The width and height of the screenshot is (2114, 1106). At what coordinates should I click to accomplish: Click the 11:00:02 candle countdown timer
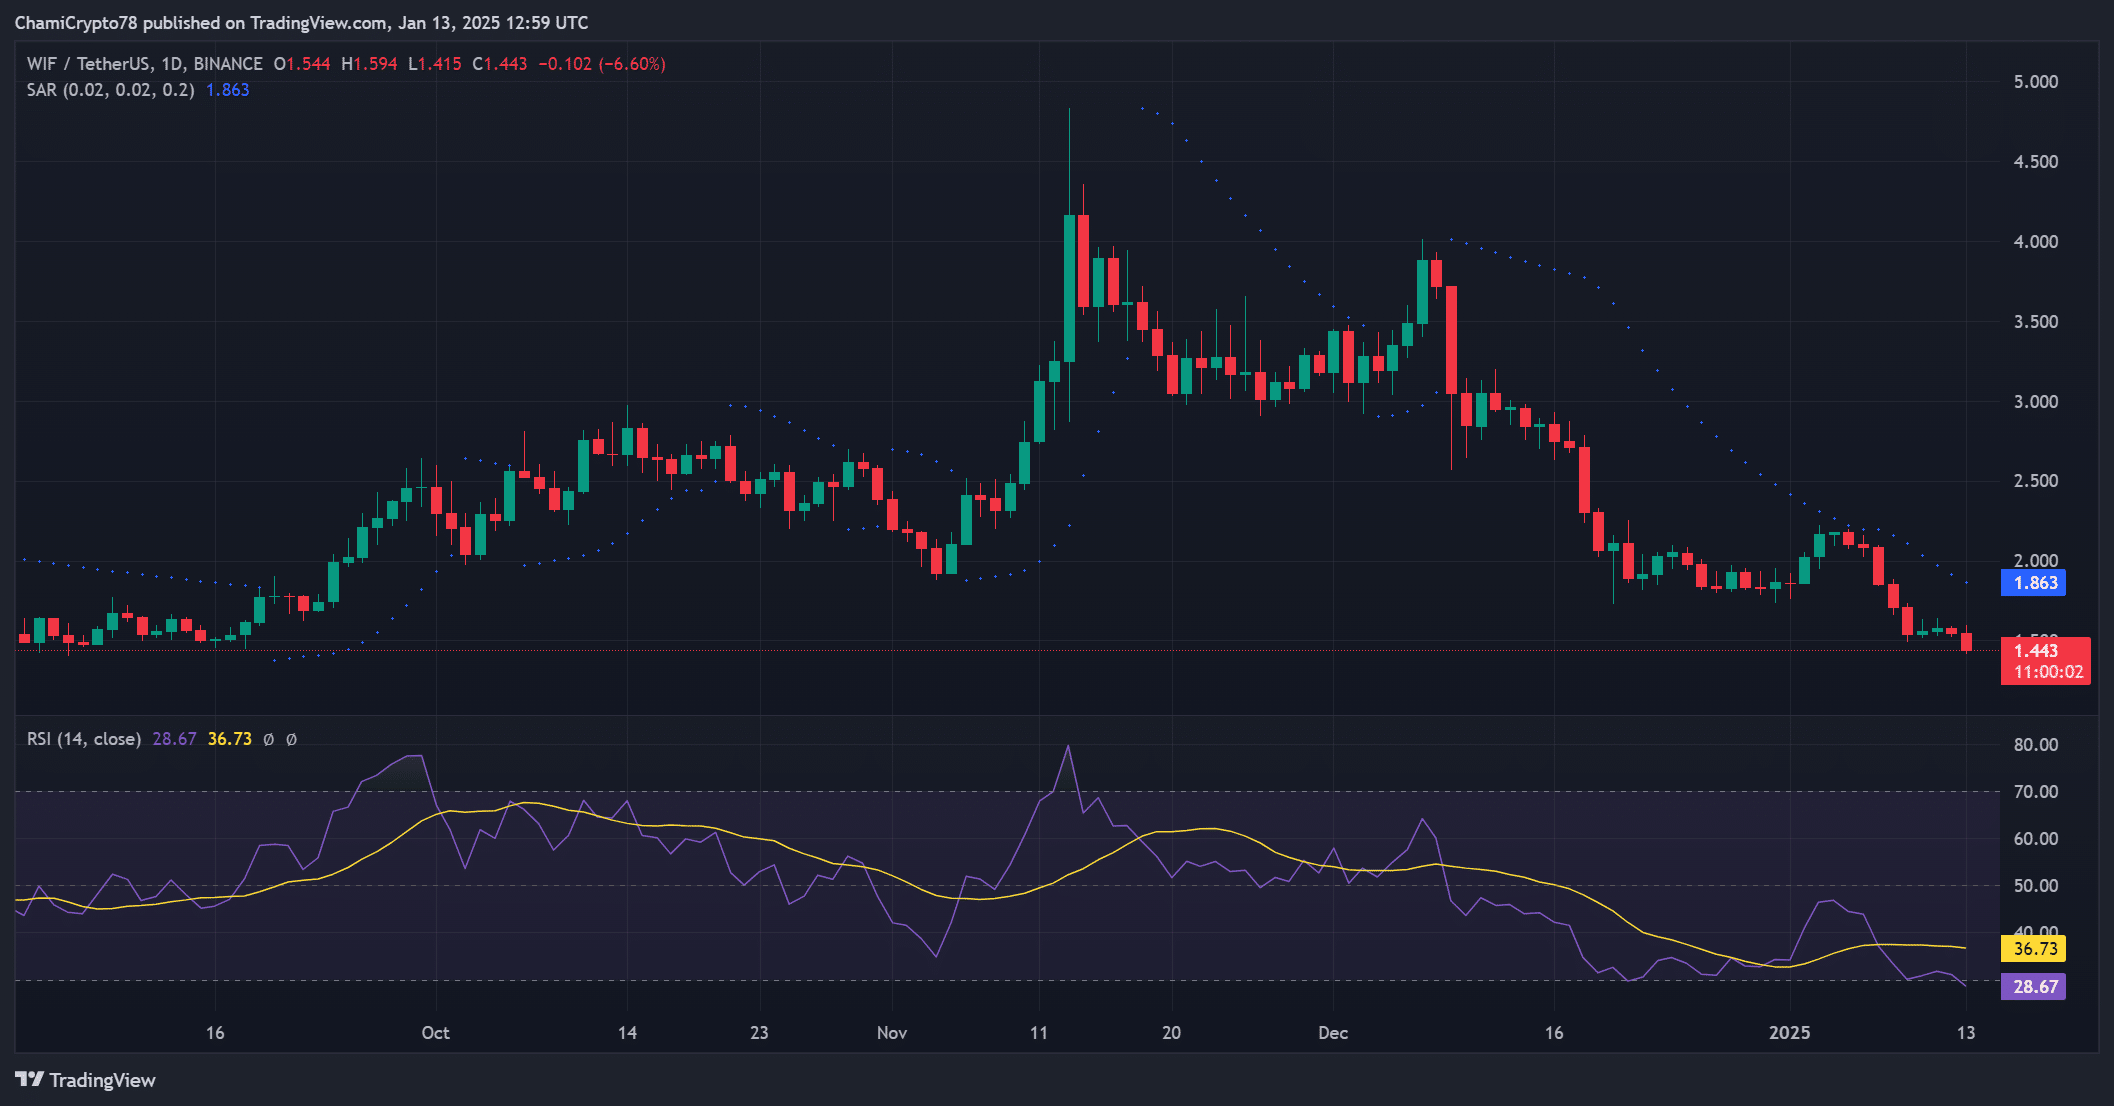(x=2047, y=673)
